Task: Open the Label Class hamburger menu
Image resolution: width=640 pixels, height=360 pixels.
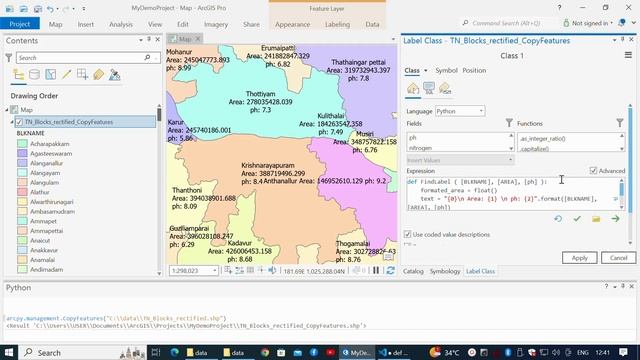Action: (x=628, y=55)
